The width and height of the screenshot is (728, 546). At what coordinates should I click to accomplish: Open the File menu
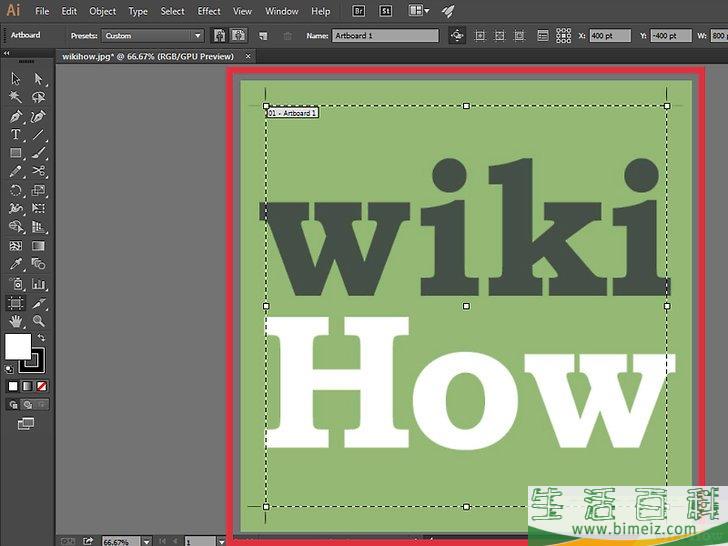pyautogui.click(x=42, y=11)
